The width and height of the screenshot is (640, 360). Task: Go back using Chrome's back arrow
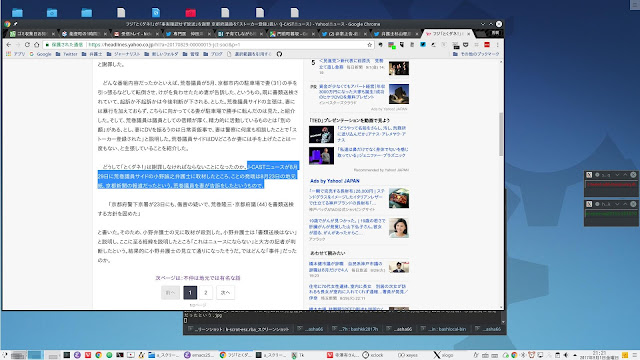tap(9, 44)
